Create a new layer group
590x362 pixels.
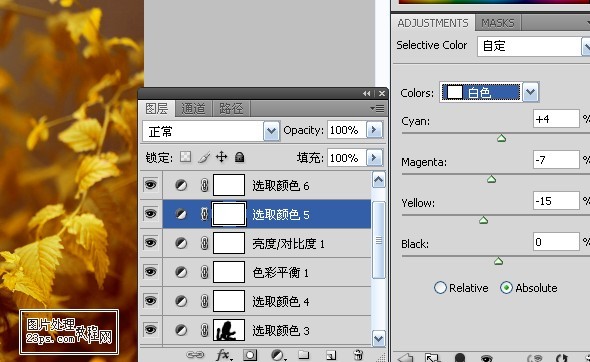[x=304, y=354]
